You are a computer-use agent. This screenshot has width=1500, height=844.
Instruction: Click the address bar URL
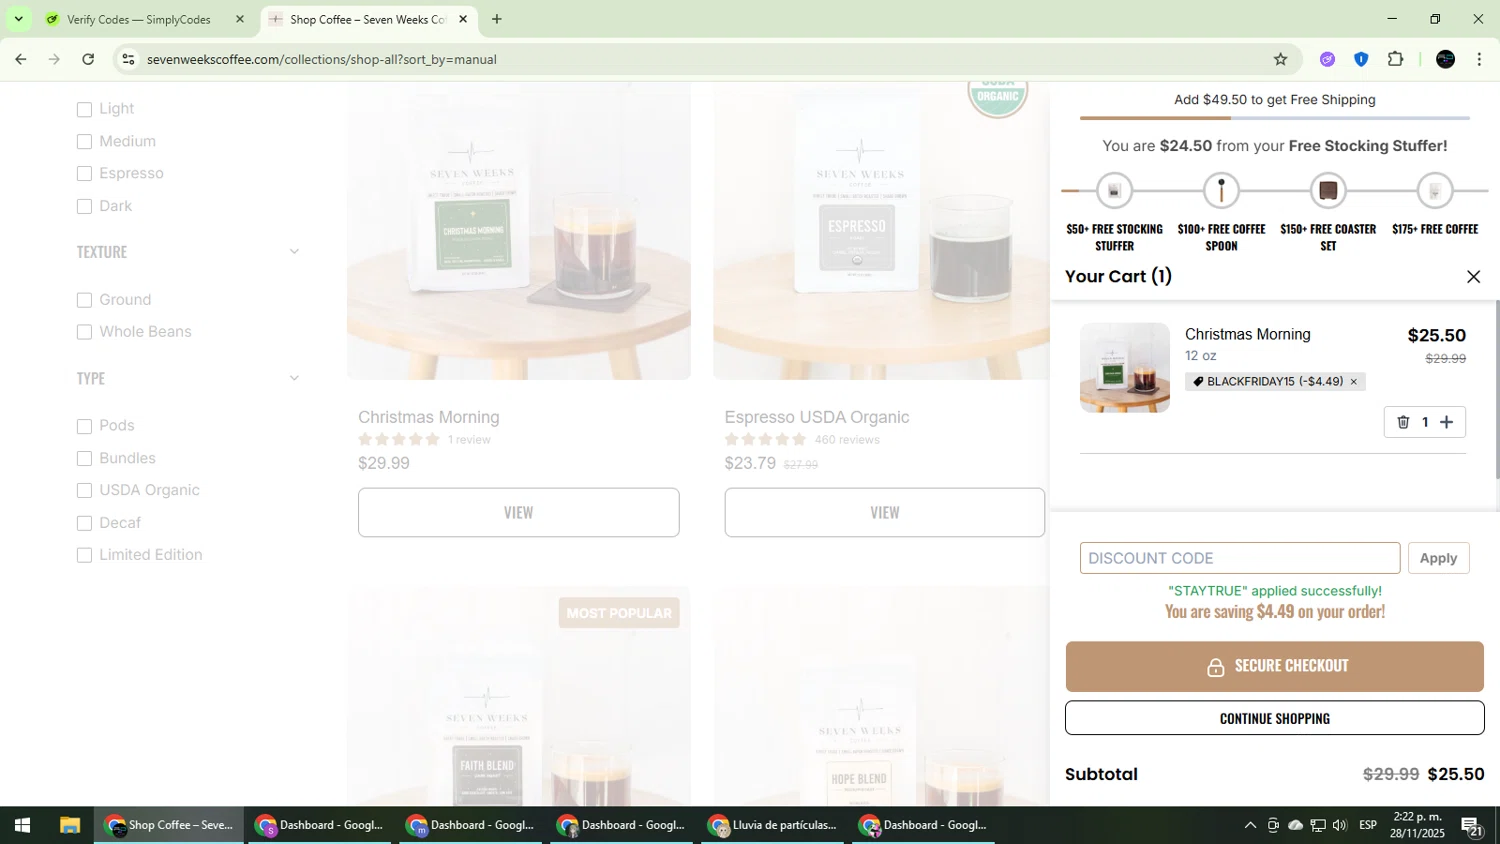(x=322, y=59)
